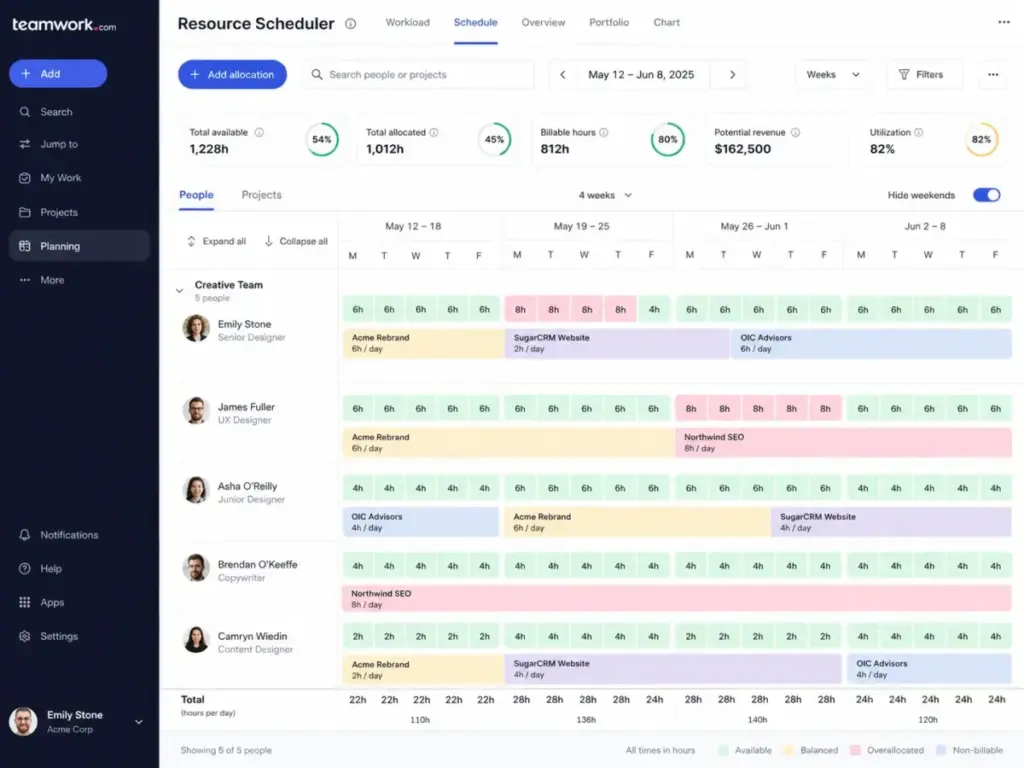Open Emily Stone's OIC Advisors allocation
Image resolution: width=1024 pixels, height=768 pixels.
pyautogui.click(x=871, y=344)
